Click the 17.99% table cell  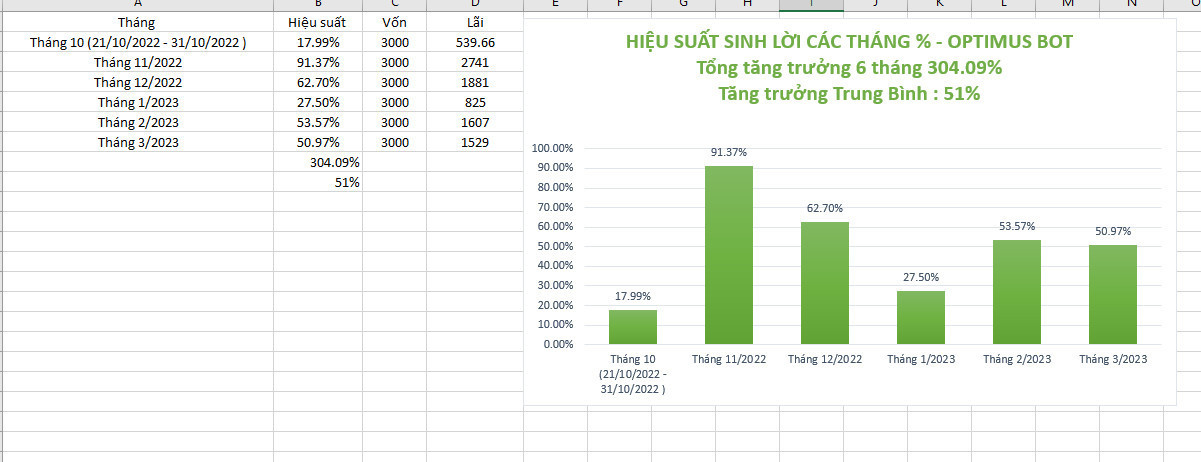(x=318, y=42)
